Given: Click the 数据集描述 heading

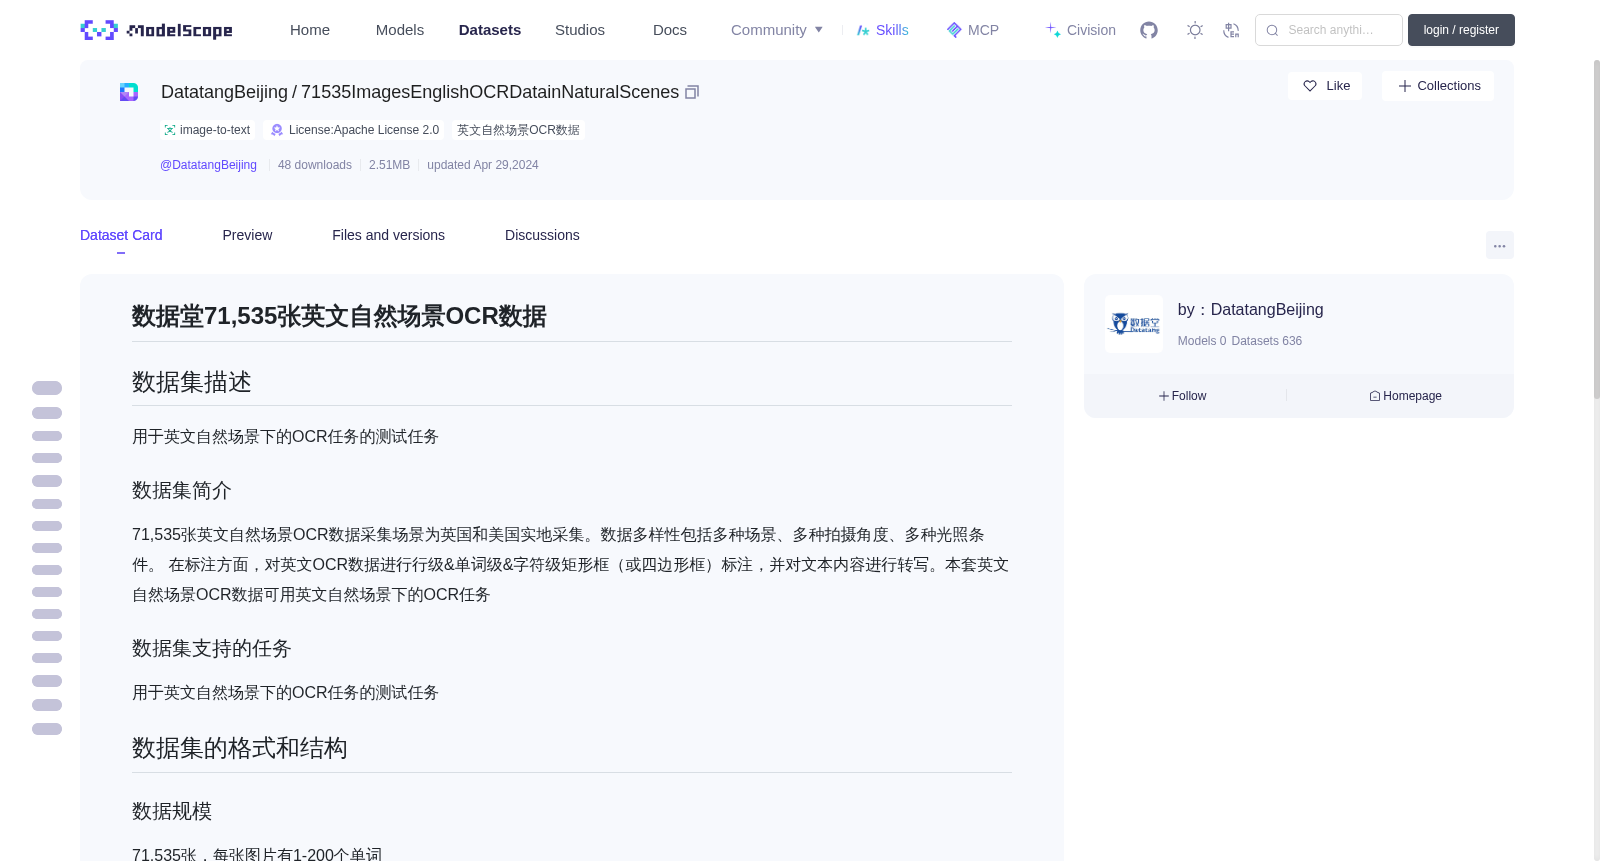Looking at the screenshot, I should coord(192,382).
